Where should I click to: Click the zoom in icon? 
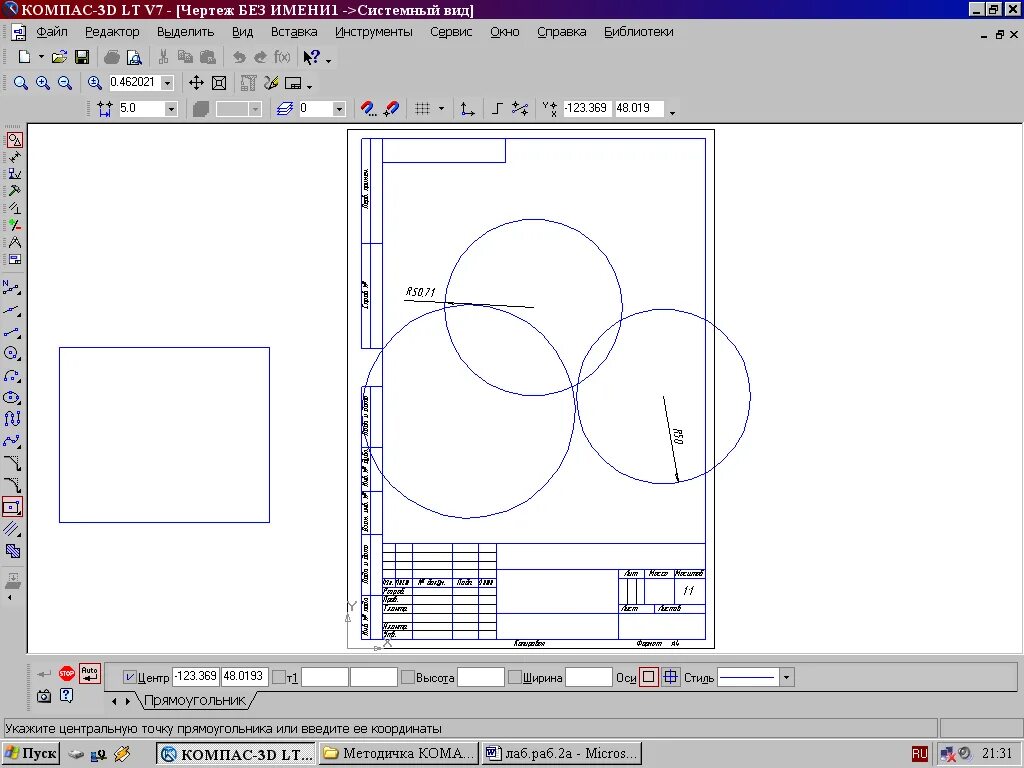pyautogui.click(x=43, y=83)
